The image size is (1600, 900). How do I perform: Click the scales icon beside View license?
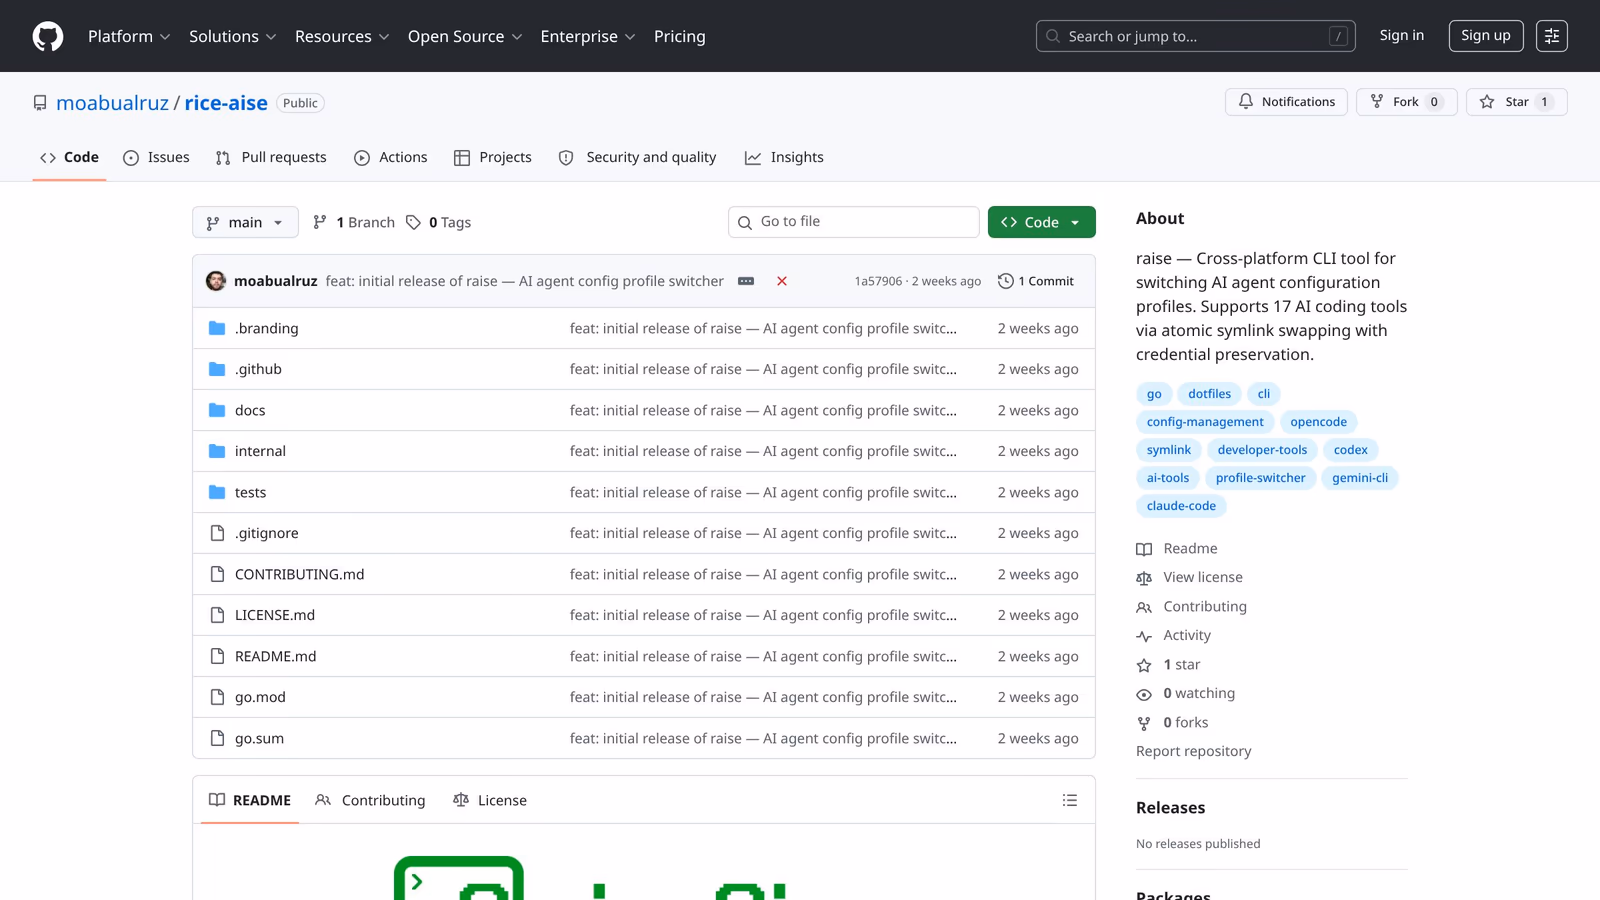click(x=1144, y=577)
